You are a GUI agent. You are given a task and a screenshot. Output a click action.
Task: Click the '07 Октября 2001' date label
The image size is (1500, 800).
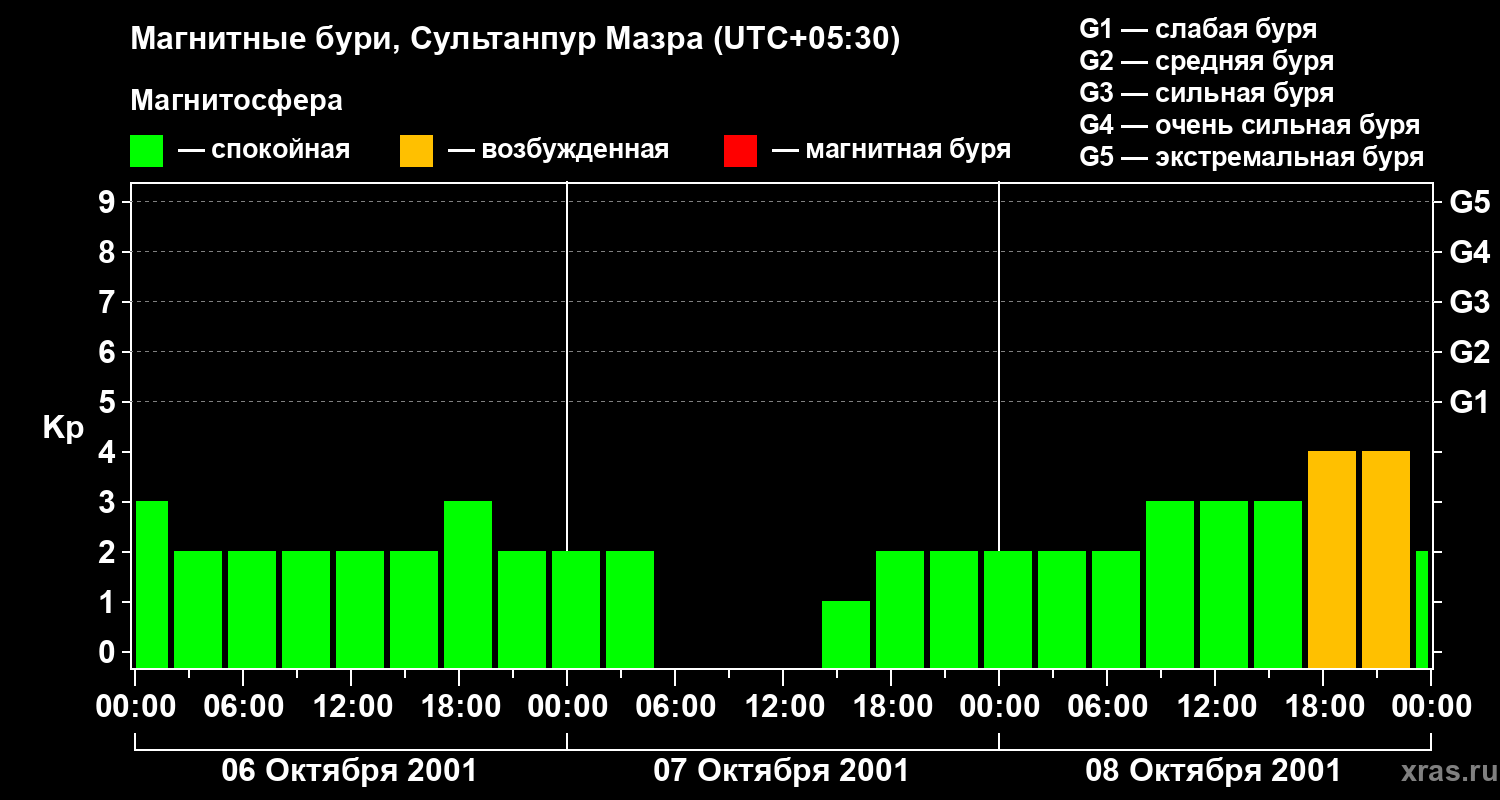(781, 771)
